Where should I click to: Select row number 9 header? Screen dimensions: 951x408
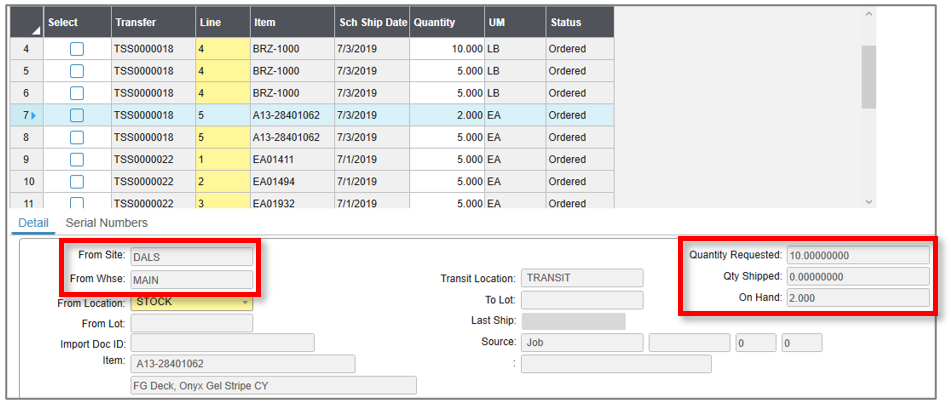click(x=27, y=159)
